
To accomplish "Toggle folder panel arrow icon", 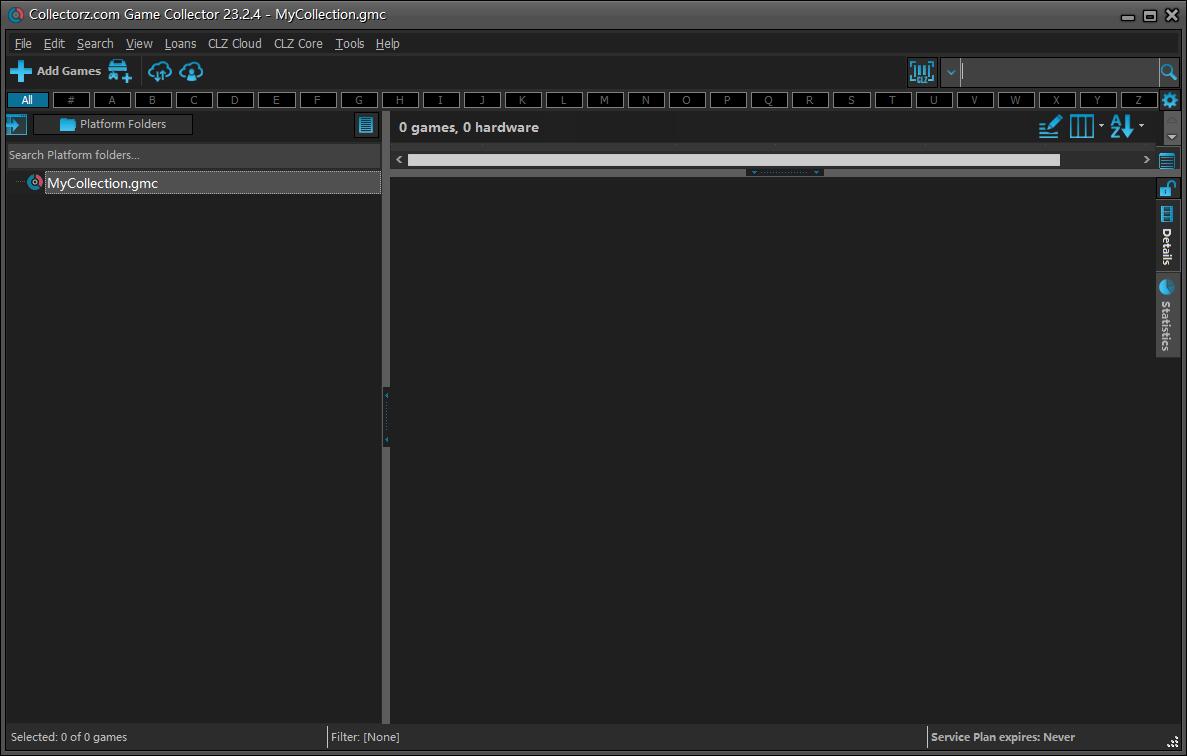I will click(17, 124).
